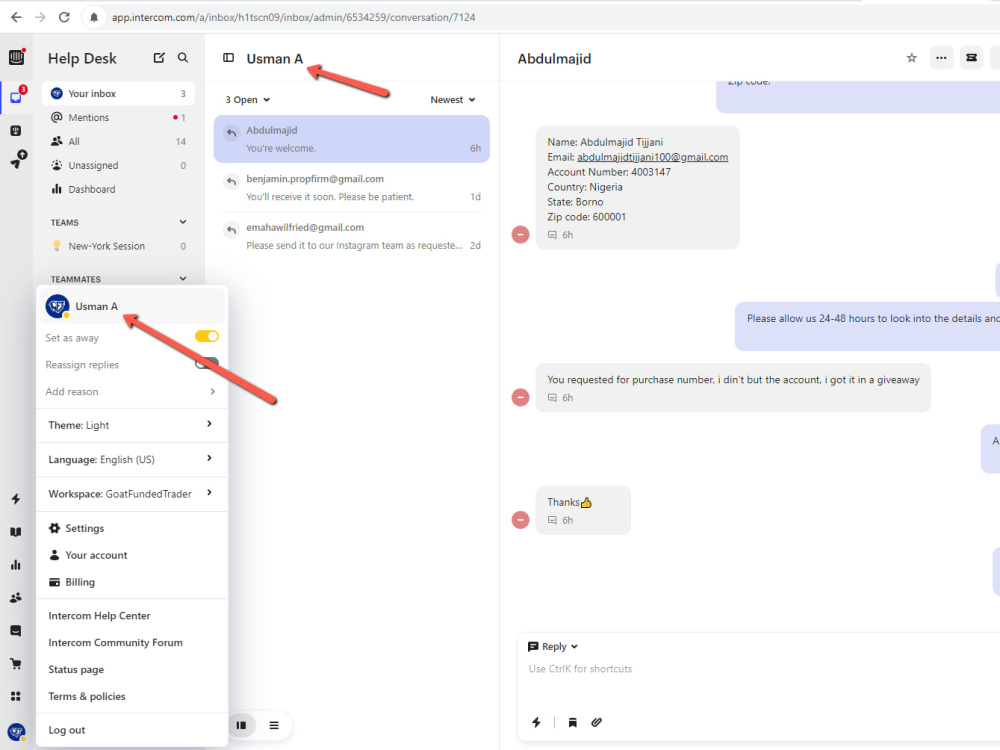
Task: Attach a file with paperclip icon
Action: click(x=596, y=723)
